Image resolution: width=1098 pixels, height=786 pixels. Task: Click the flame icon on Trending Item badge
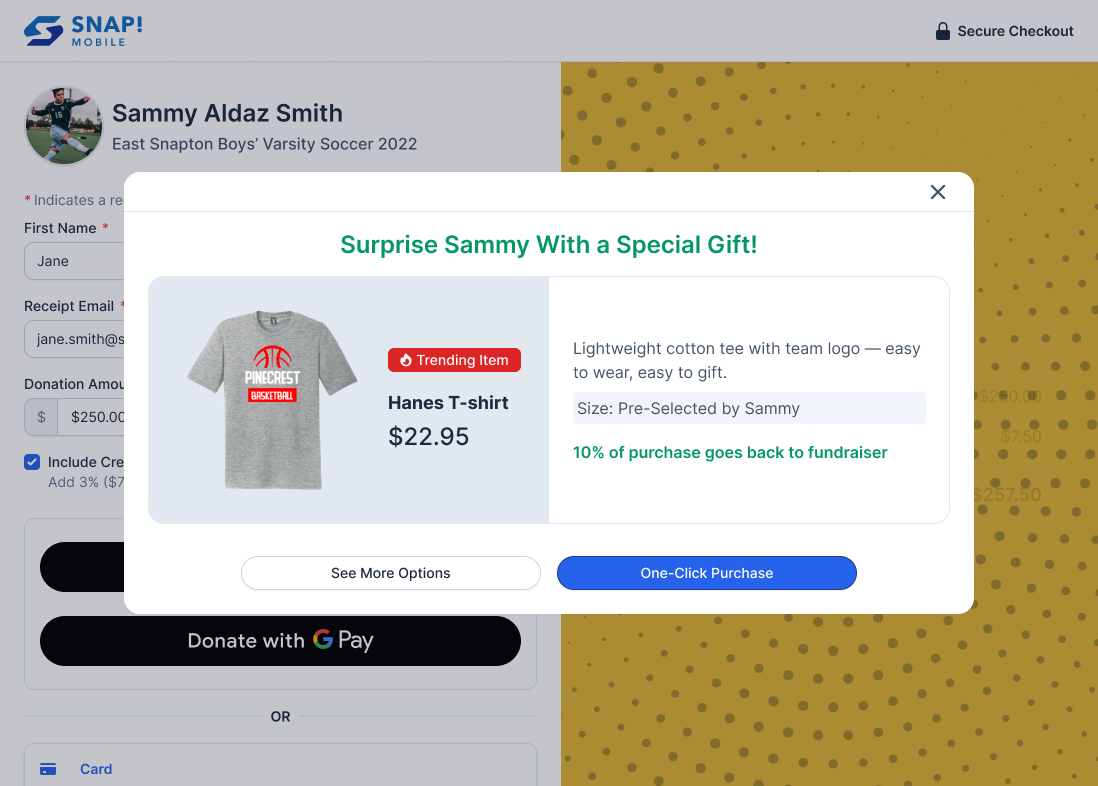(x=405, y=360)
